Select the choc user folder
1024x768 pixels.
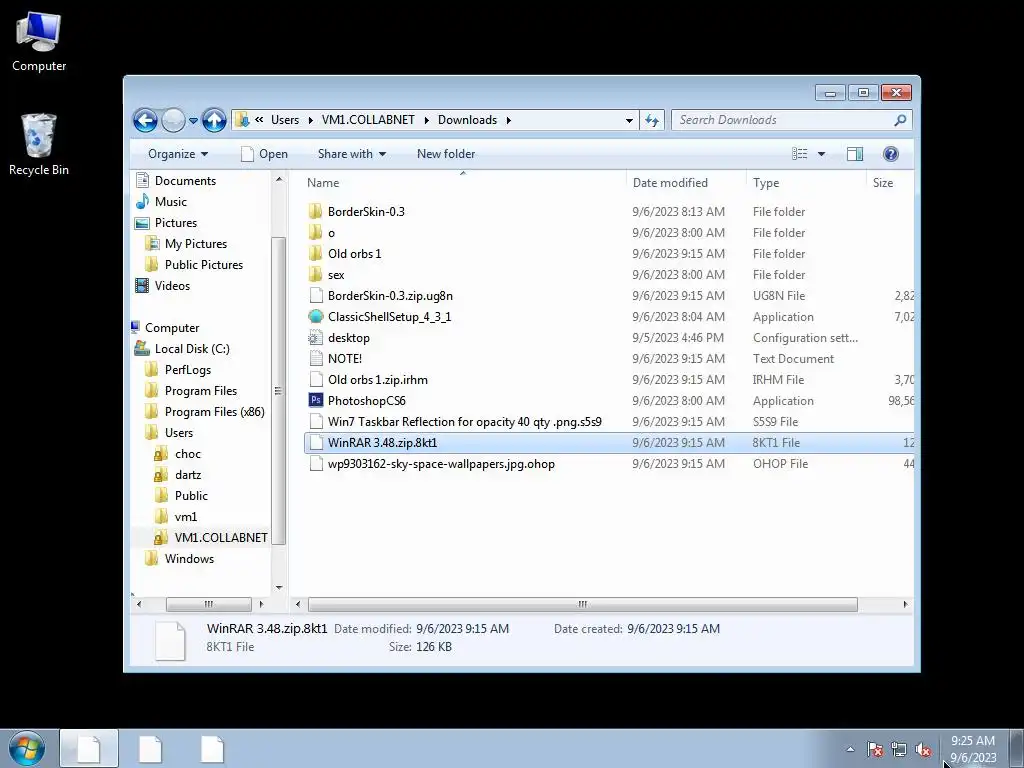pyautogui.click(x=187, y=453)
